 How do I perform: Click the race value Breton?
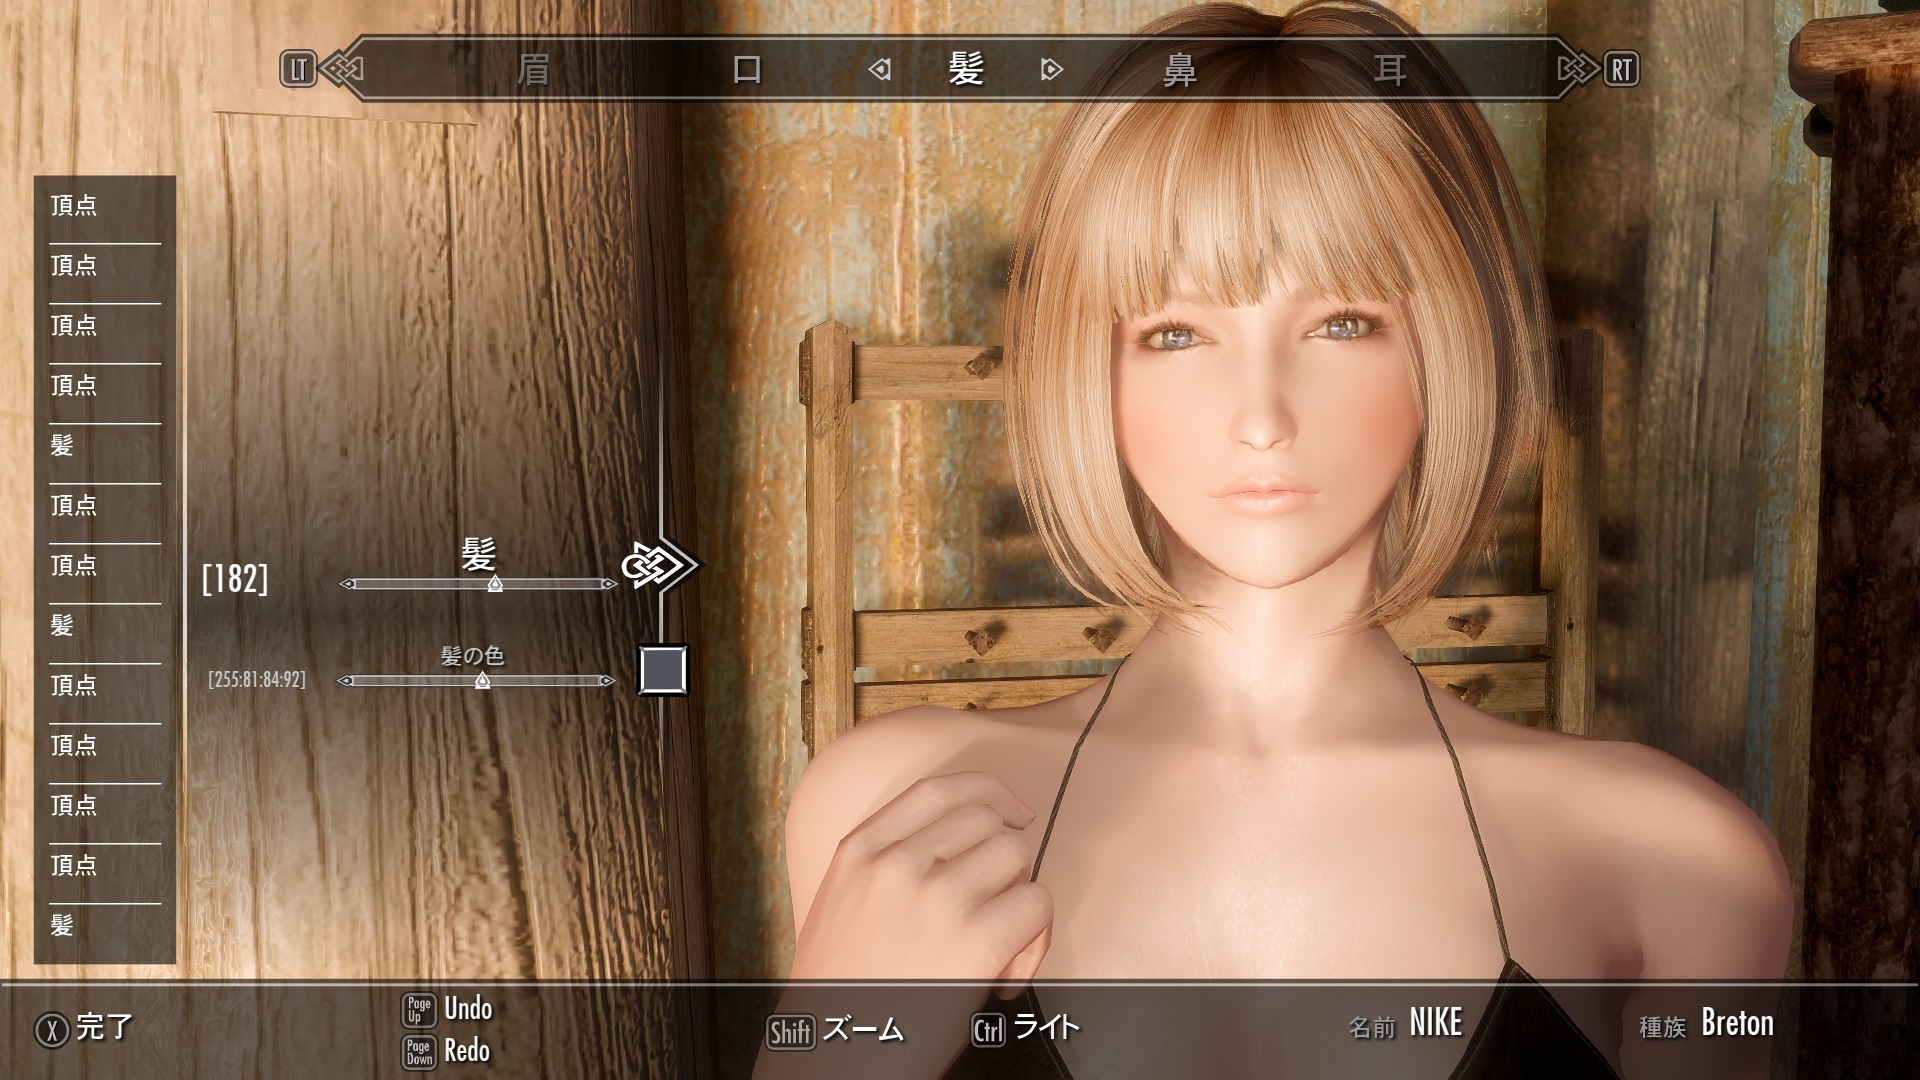(x=1738, y=1023)
